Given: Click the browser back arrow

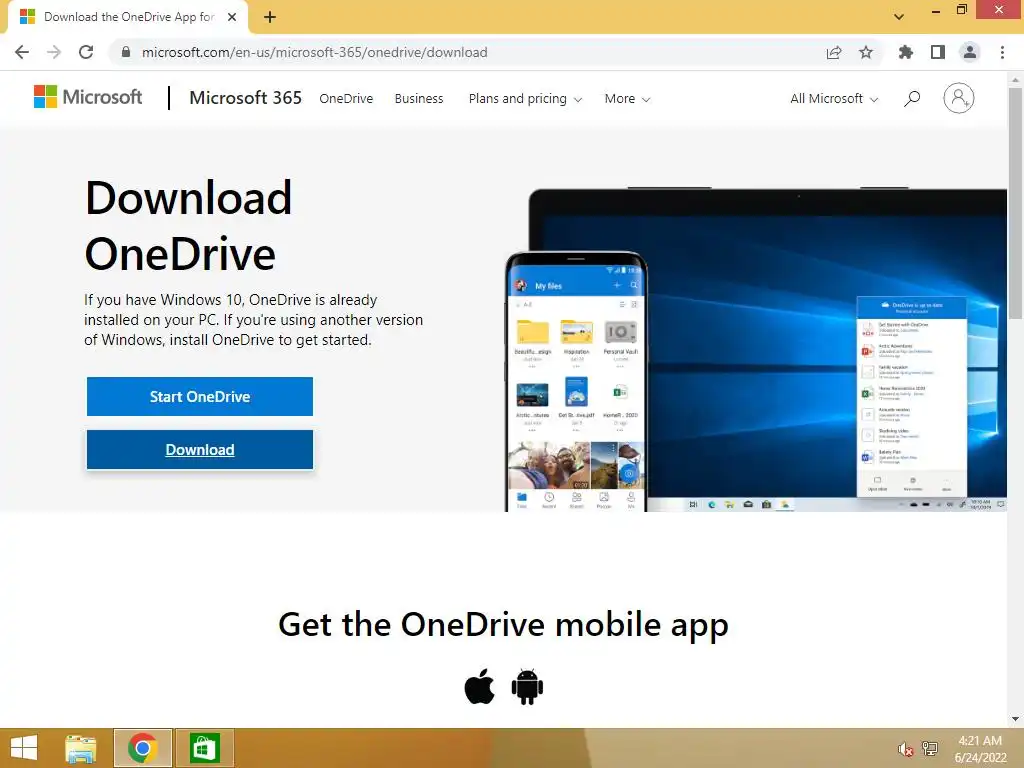Looking at the screenshot, I should (x=22, y=52).
